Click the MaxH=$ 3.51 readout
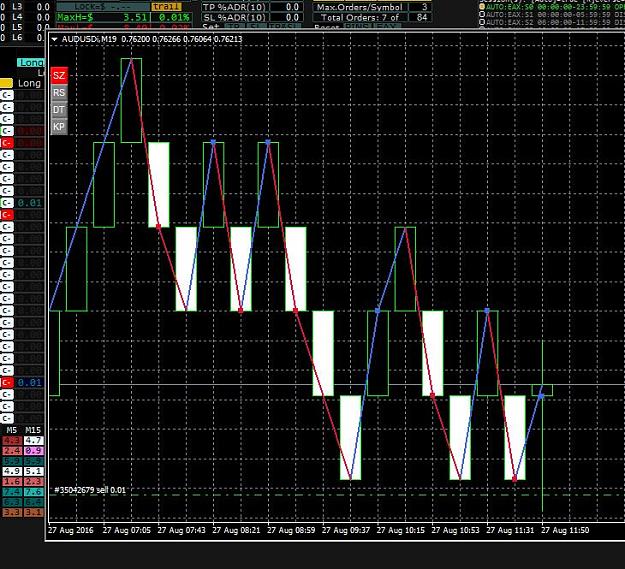625x569 pixels. pos(103,17)
